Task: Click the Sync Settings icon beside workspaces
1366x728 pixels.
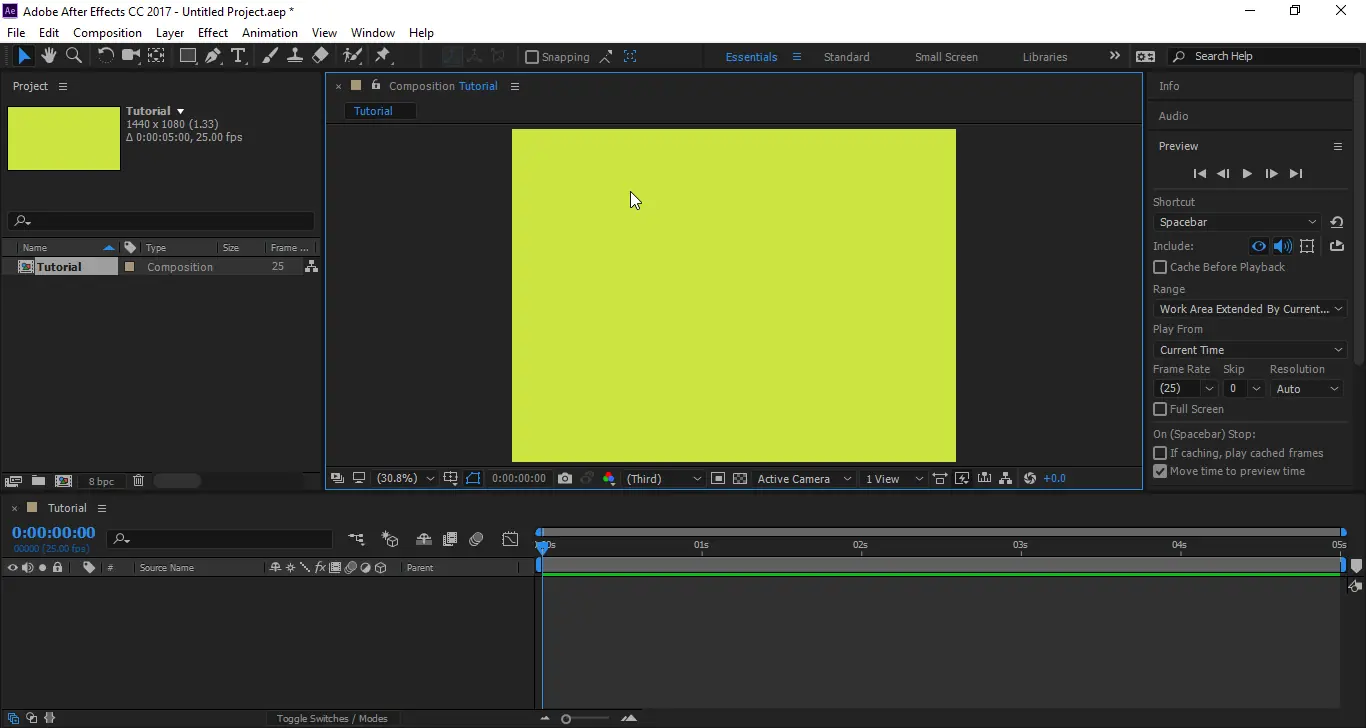Action: click(x=1145, y=57)
